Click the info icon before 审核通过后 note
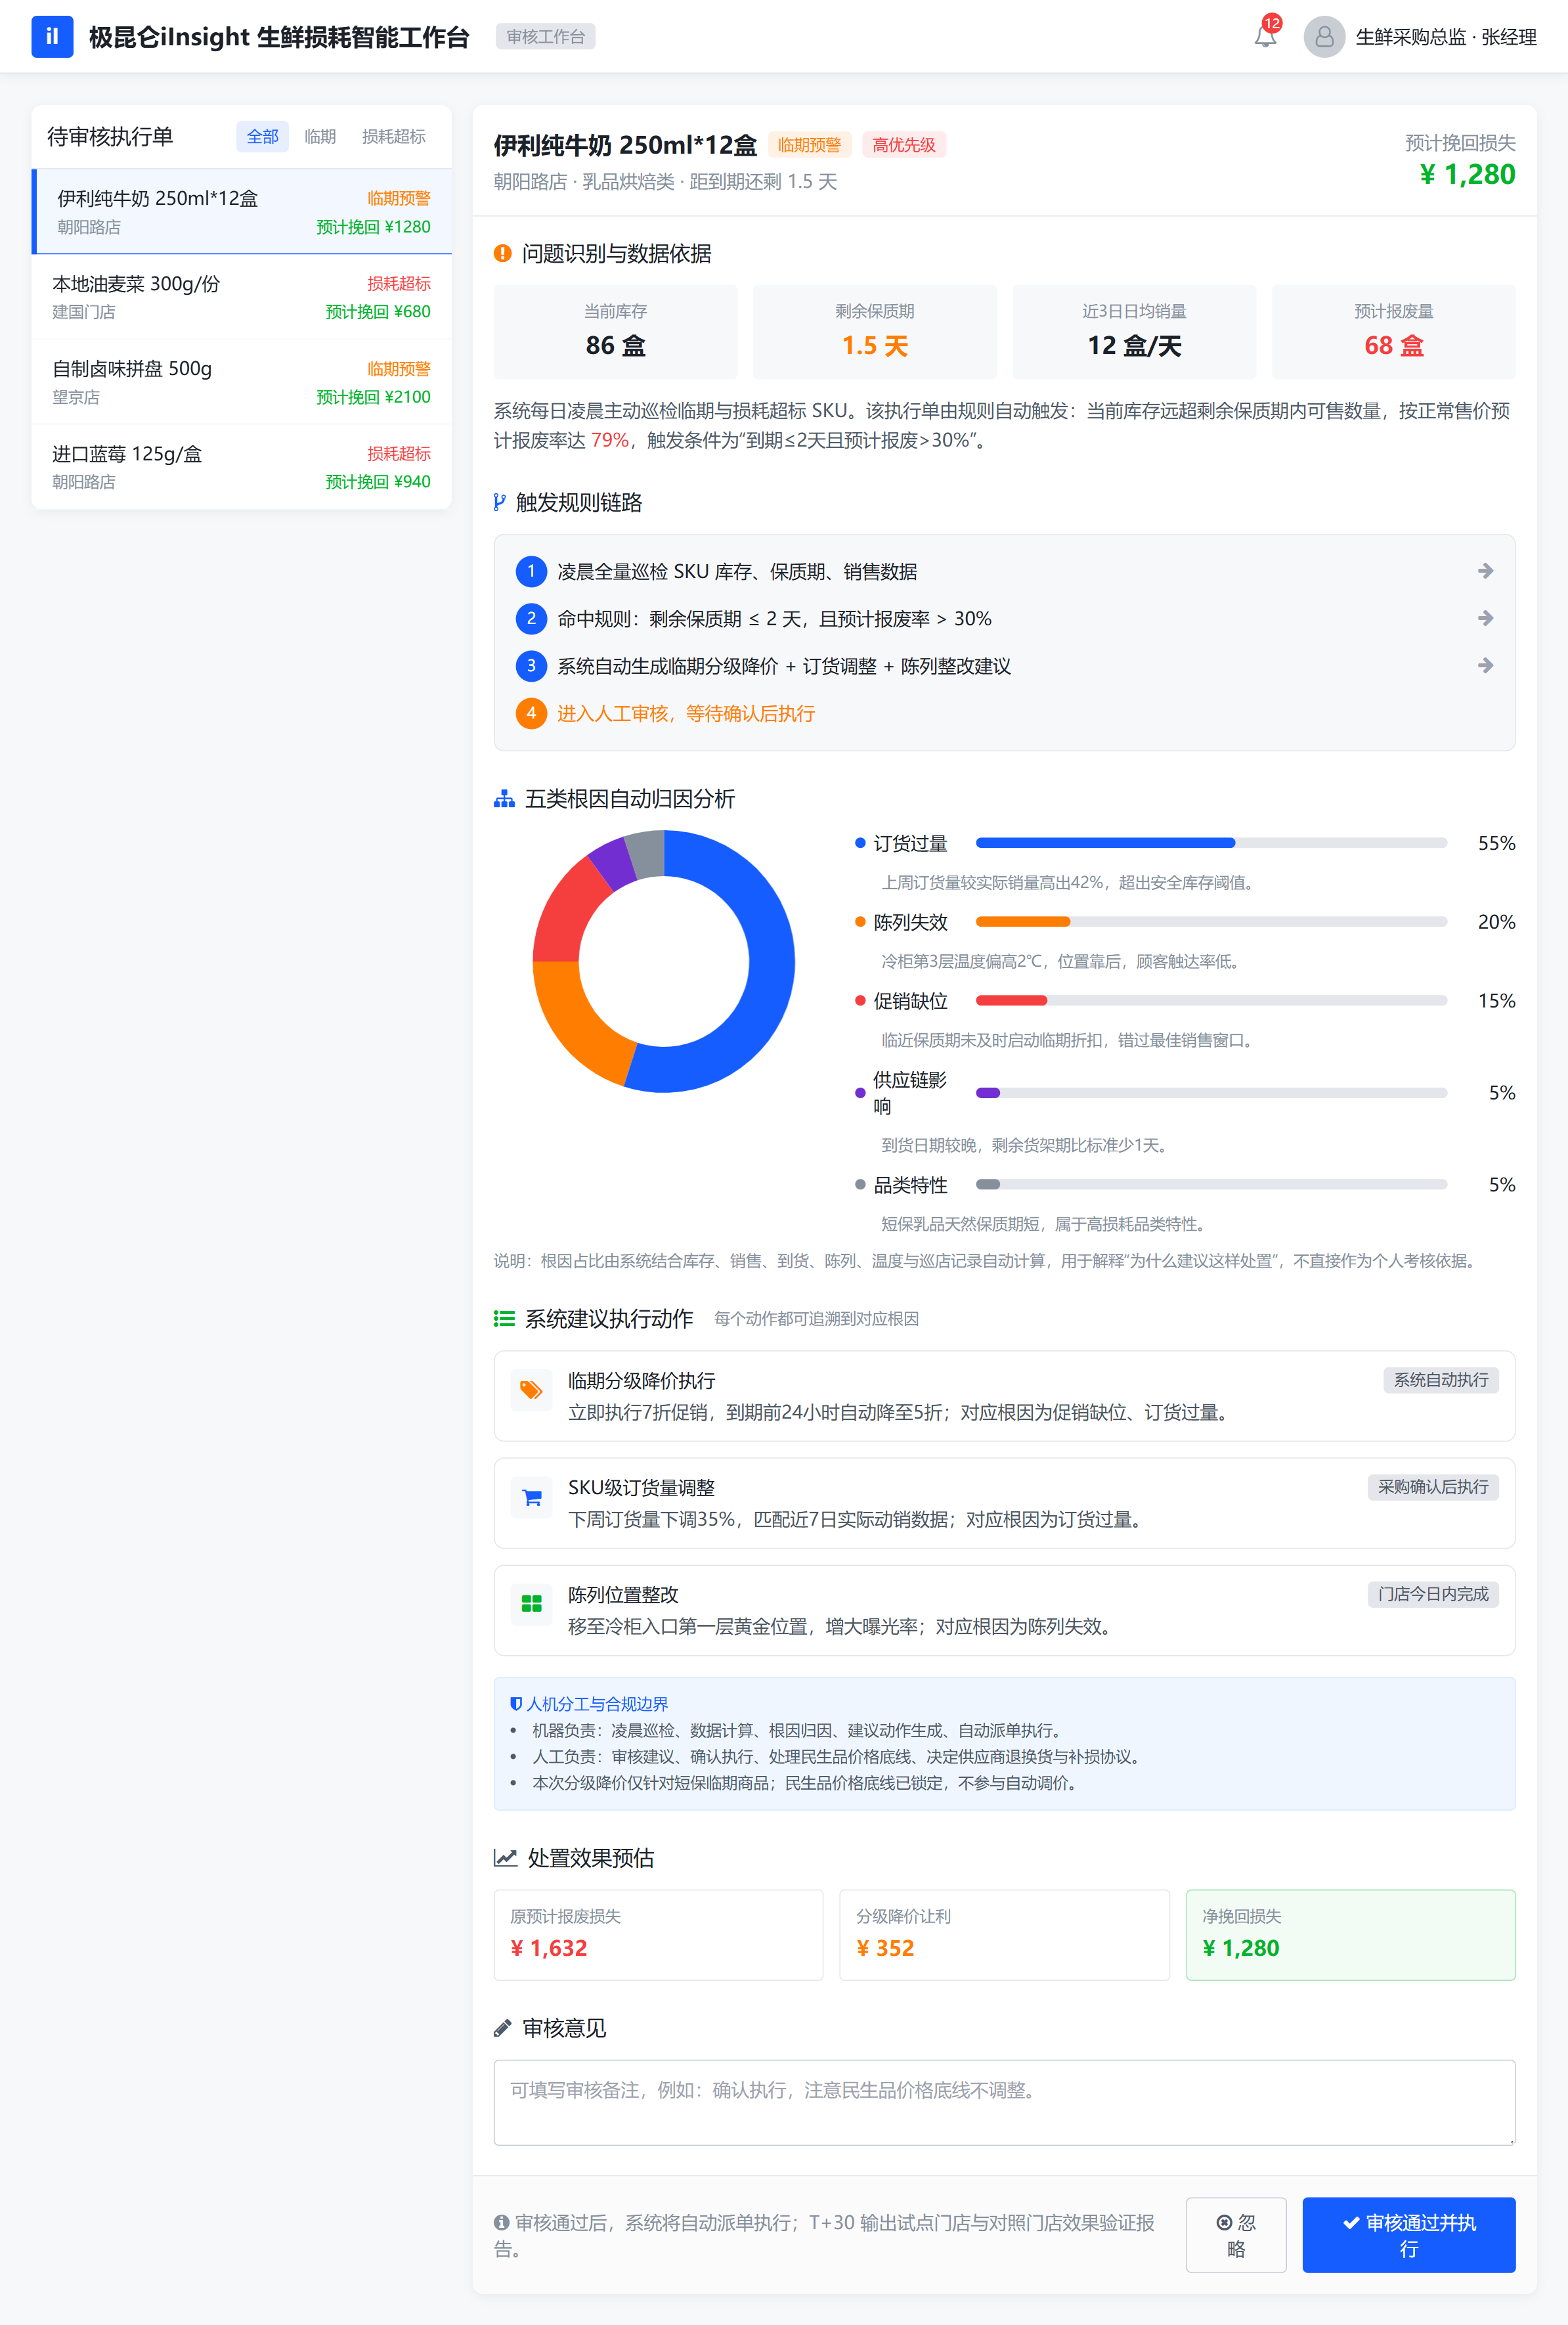The width and height of the screenshot is (1568, 2325). pyautogui.click(x=502, y=2222)
